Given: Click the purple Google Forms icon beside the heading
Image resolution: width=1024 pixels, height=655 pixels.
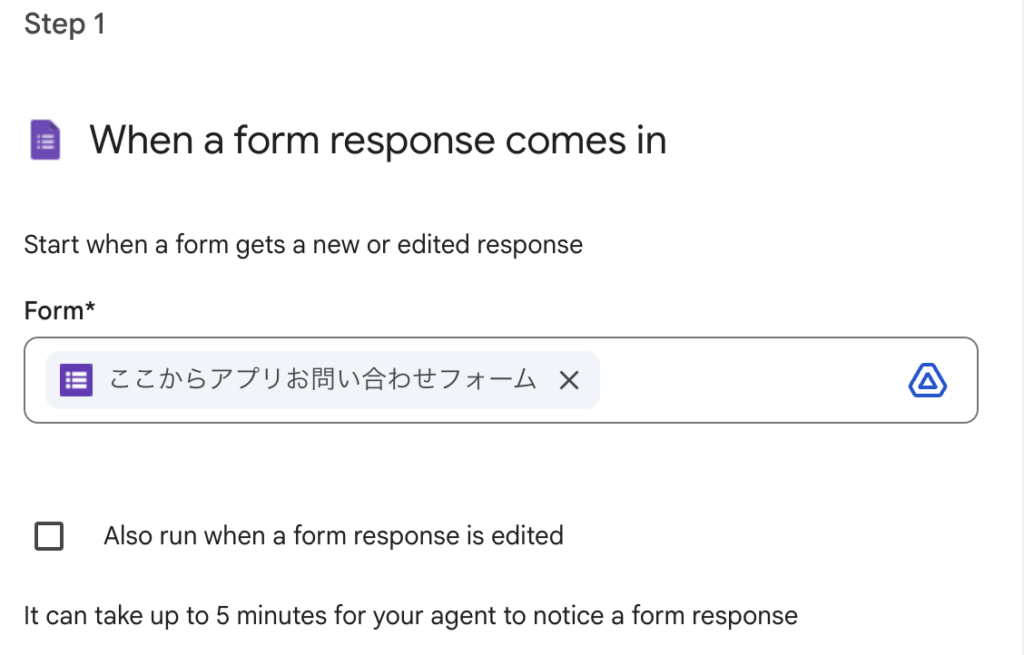Looking at the screenshot, I should coord(45,140).
